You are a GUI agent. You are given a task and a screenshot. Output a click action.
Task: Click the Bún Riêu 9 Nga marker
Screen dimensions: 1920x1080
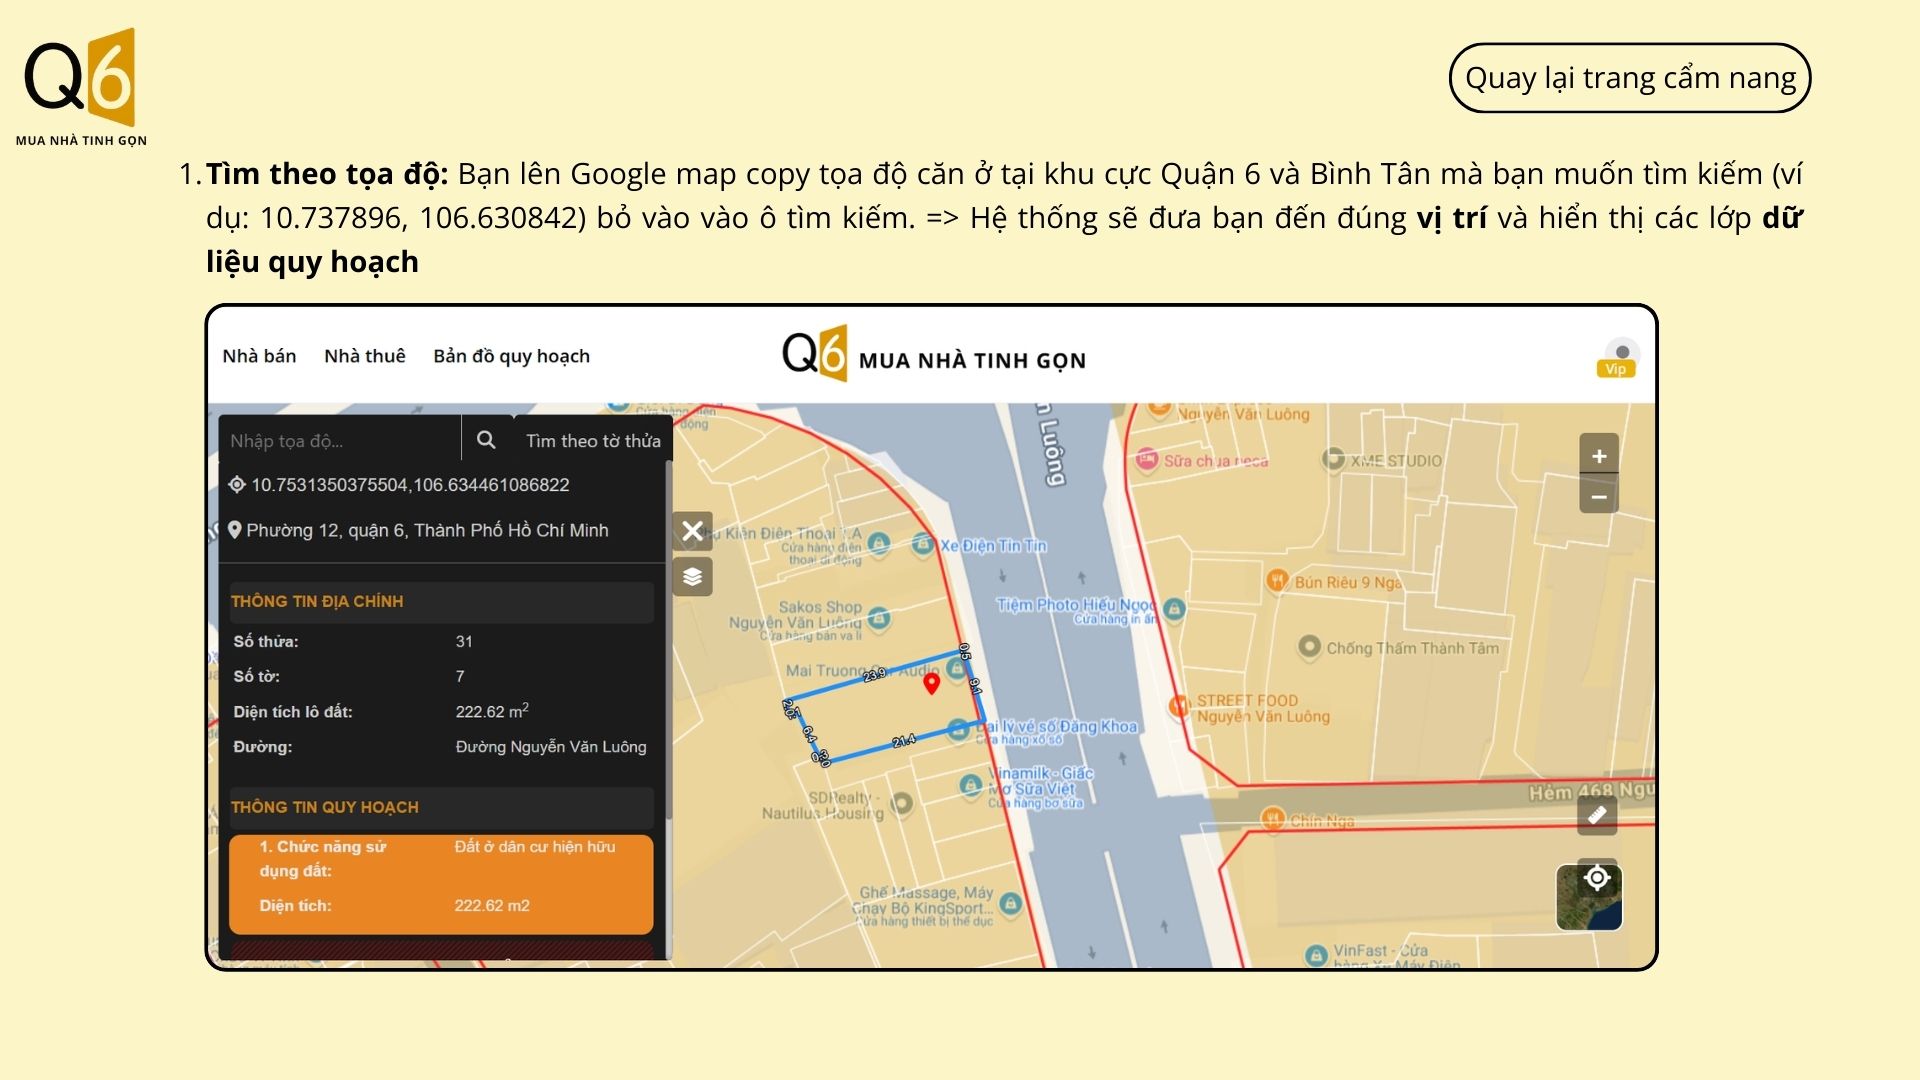1277,580
